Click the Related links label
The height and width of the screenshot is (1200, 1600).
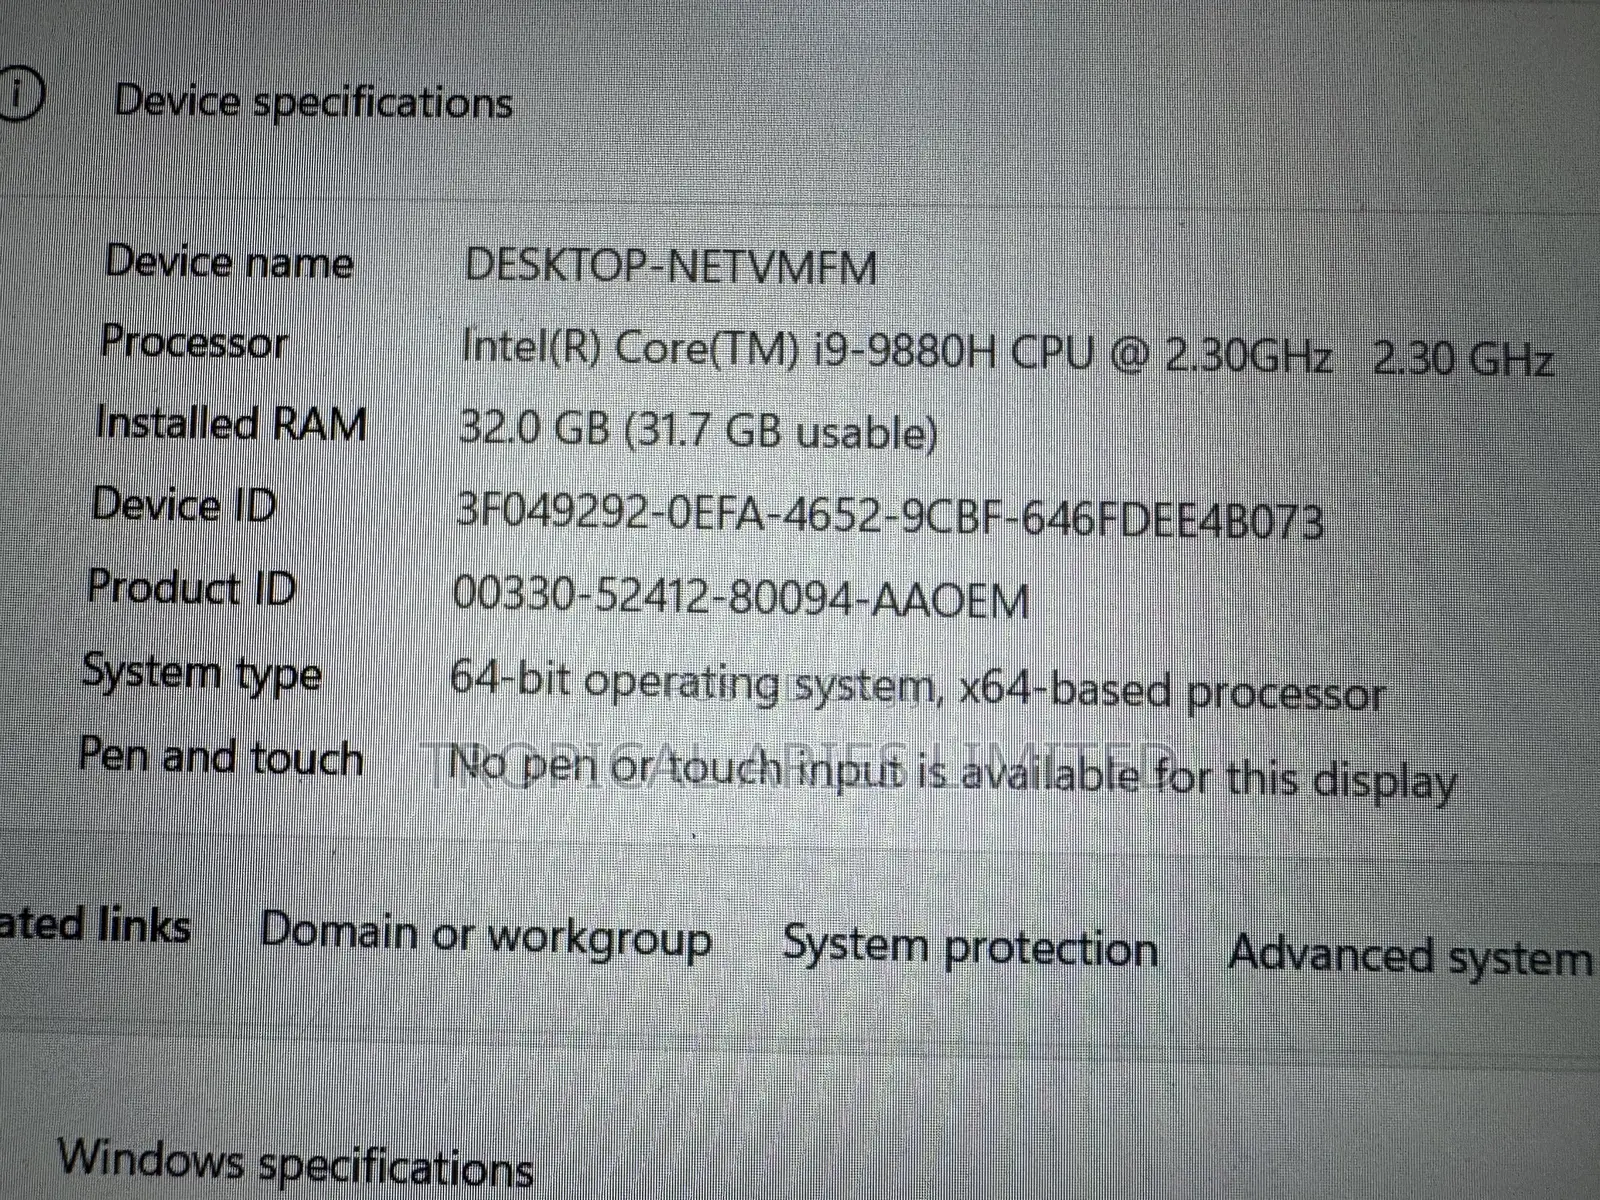coord(95,923)
